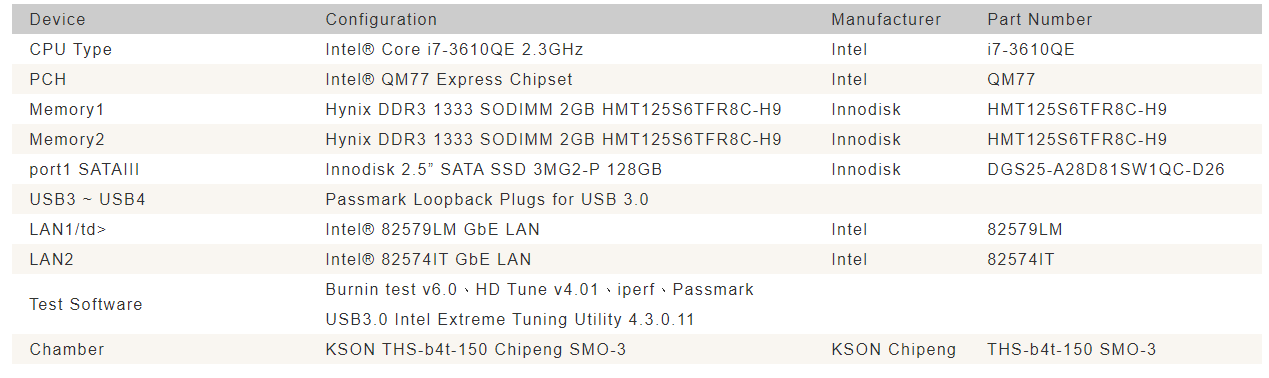Click the Configuration column header
Screen dimensions: 1269x378
point(381,19)
